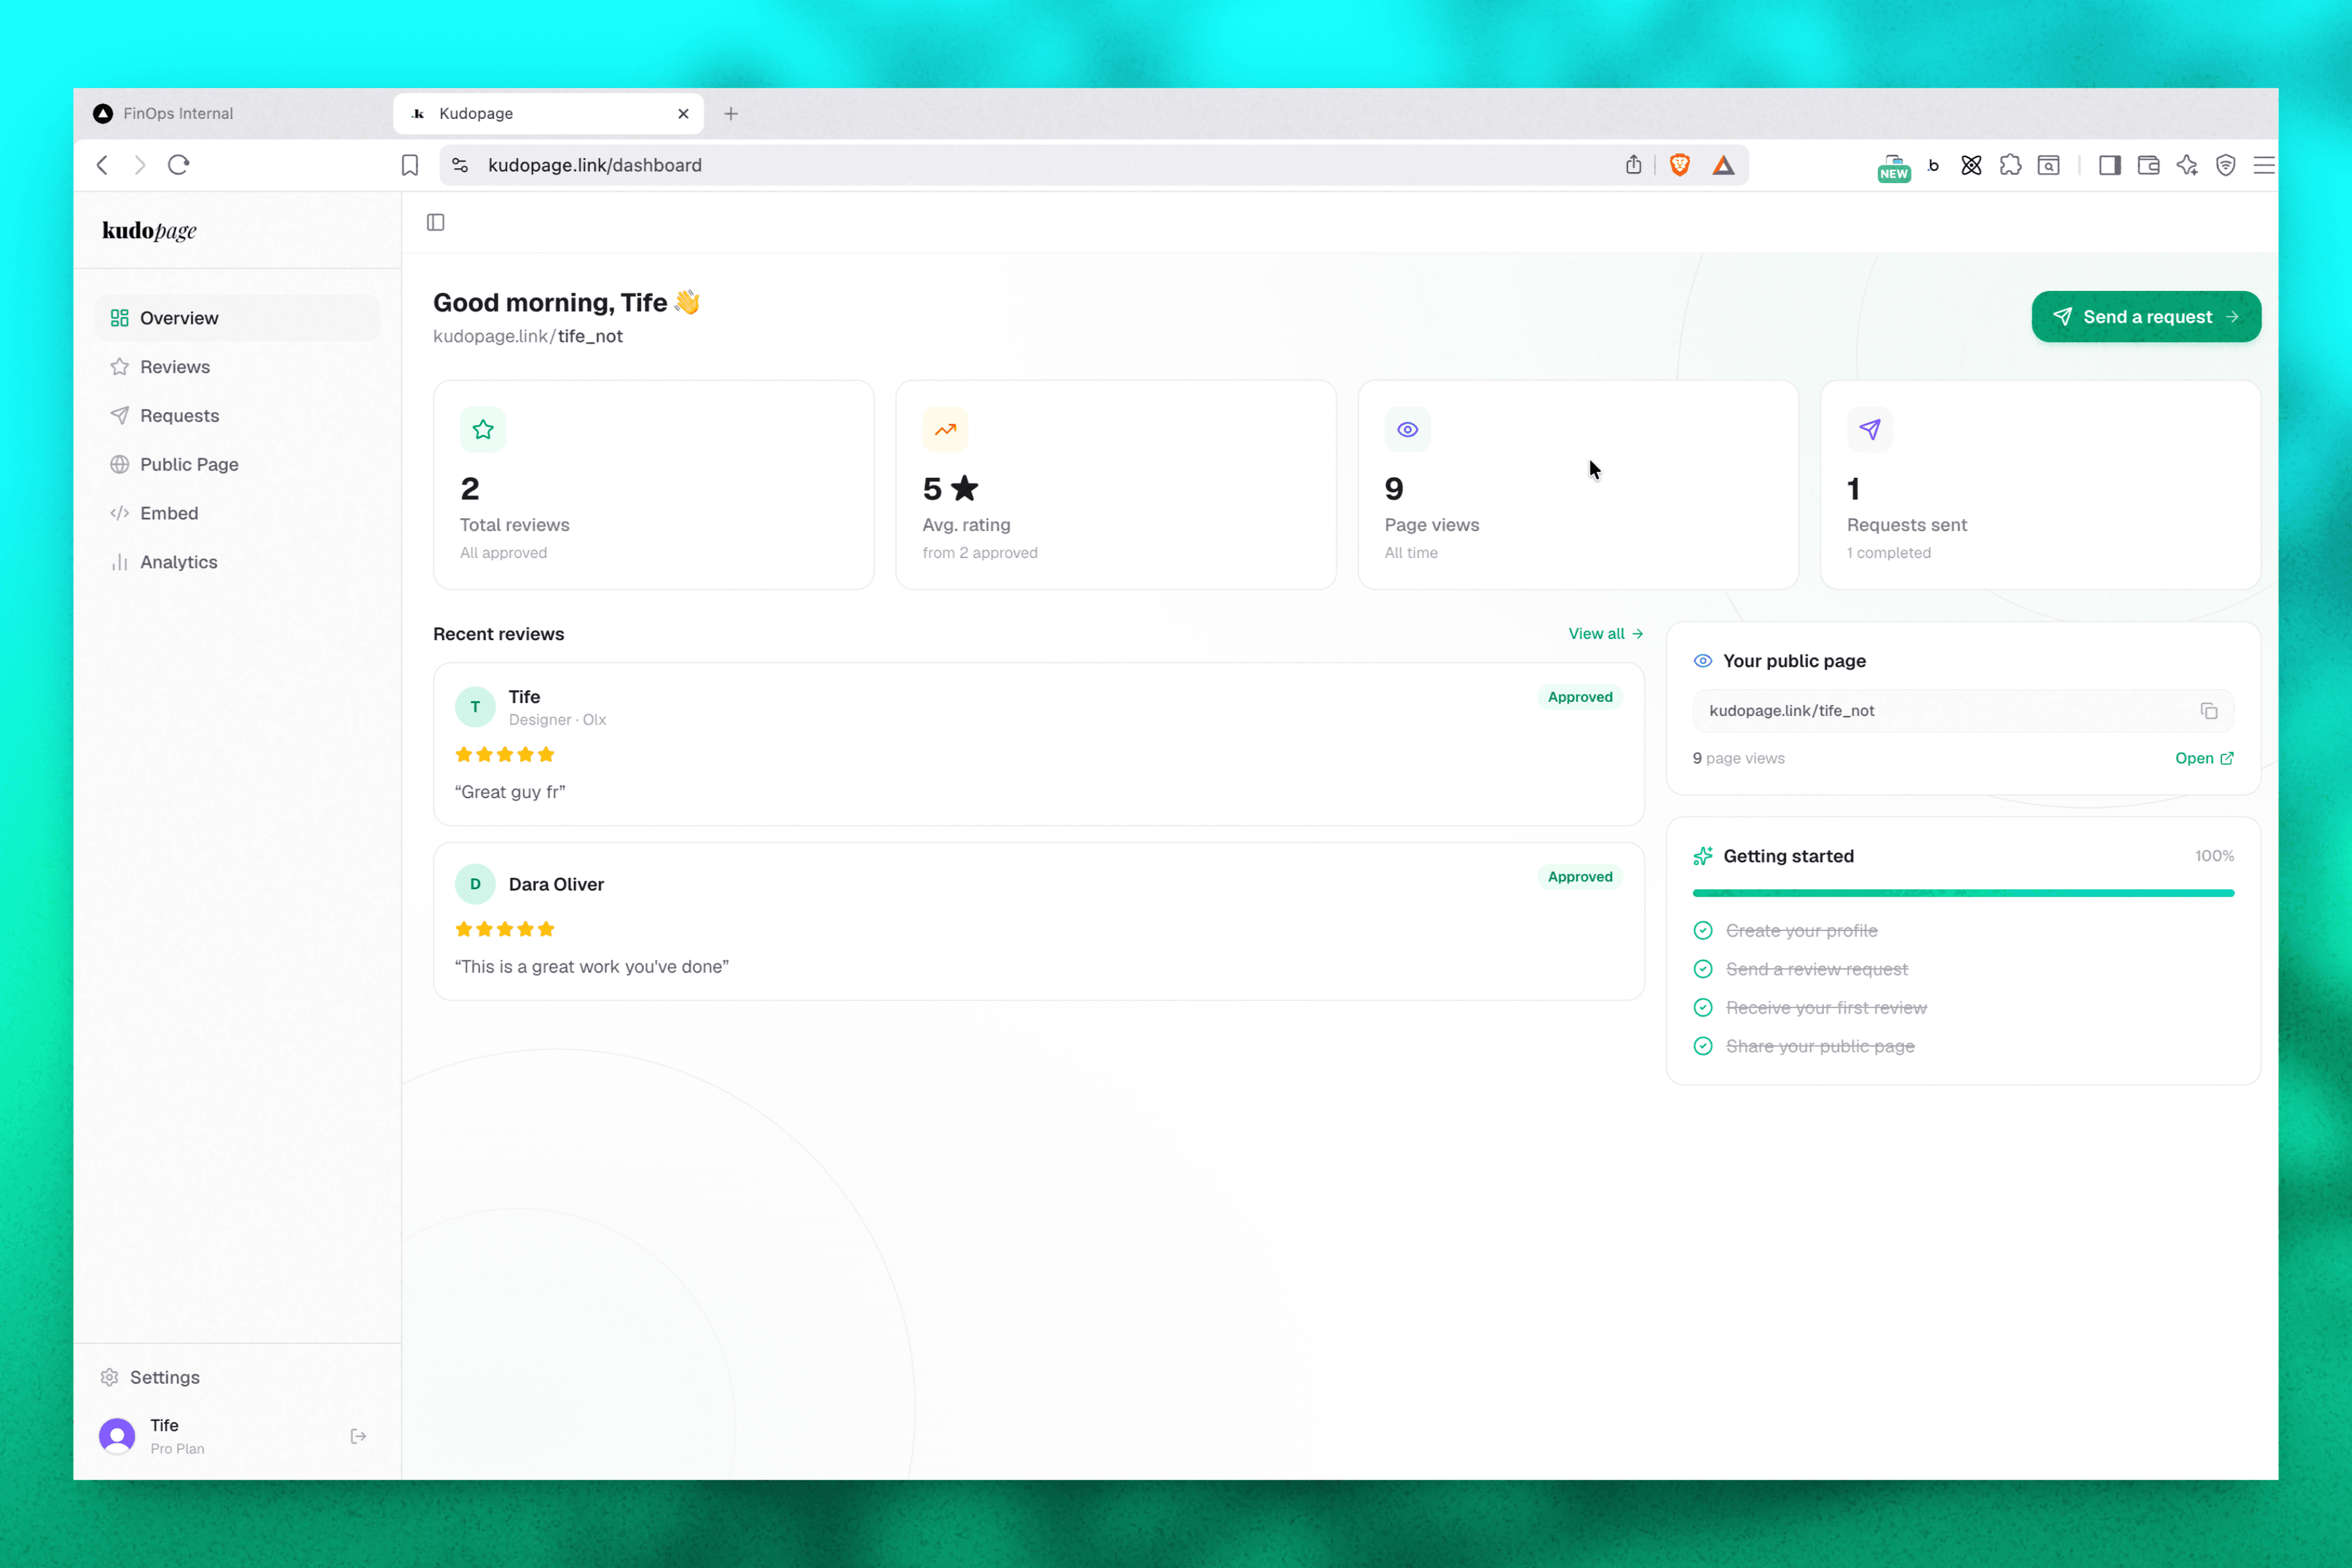
Task: Click the D avatar on Dara Oliver's review
Action: pos(475,884)
